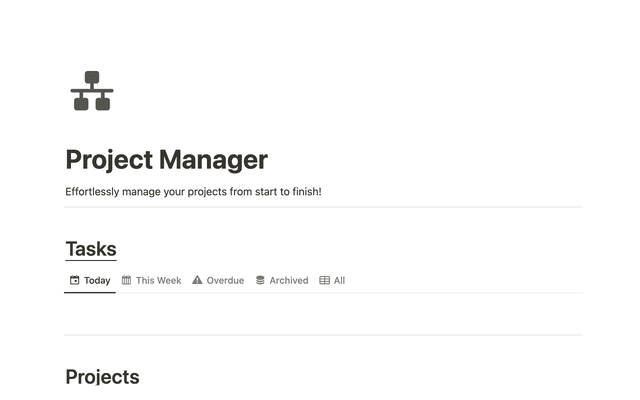Click the empty task list area below the tabs
Screen dimensions: 640x400
[x=322, y=314]
